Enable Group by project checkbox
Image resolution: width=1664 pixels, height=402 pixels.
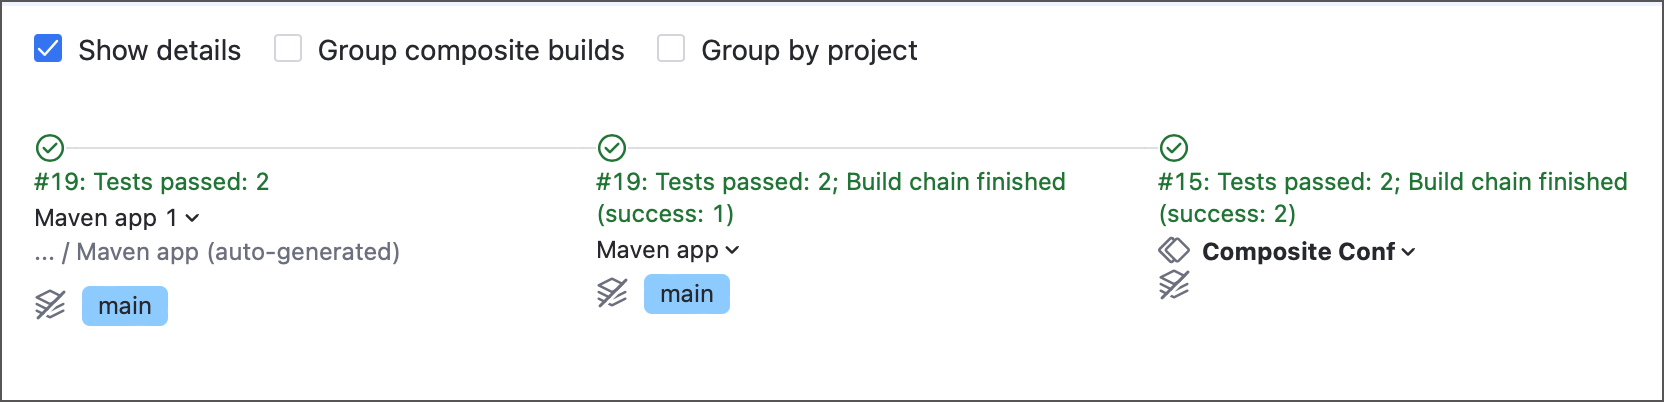coord(671,49)
